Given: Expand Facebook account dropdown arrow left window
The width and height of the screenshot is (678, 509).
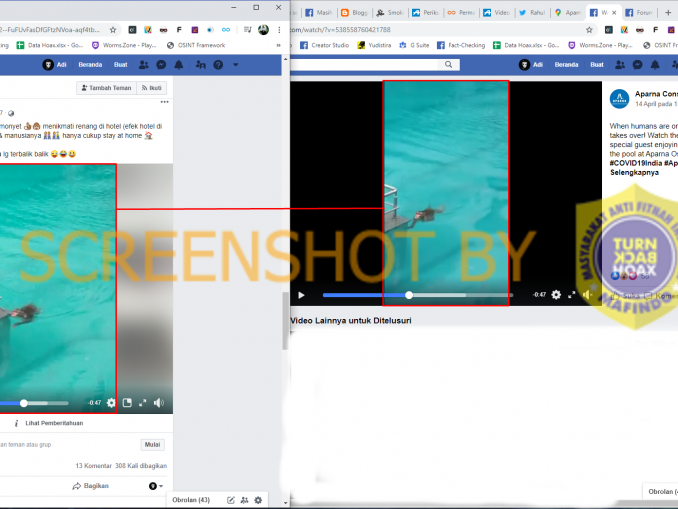Looking at the screenshot, I should tap(236, 65).
